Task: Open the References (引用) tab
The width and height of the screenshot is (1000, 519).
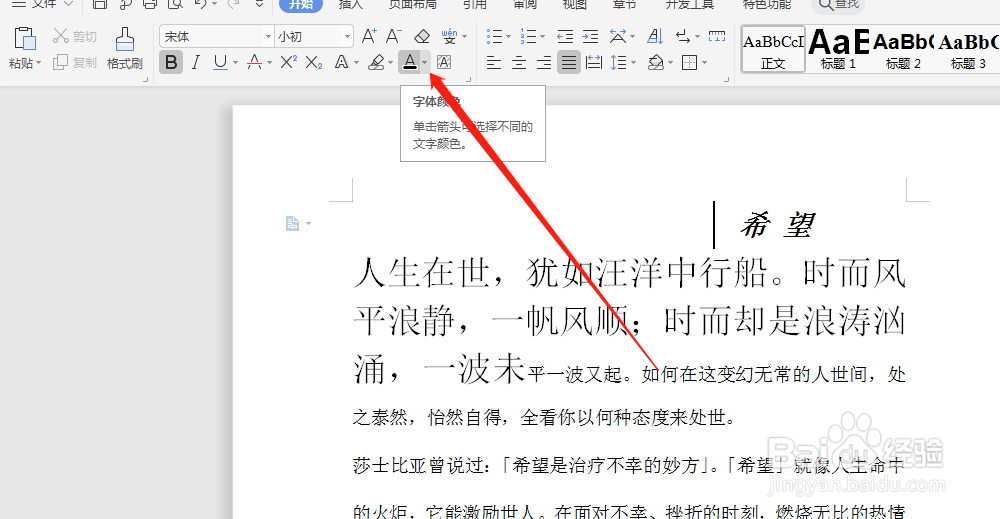Action: pos(474,4)
